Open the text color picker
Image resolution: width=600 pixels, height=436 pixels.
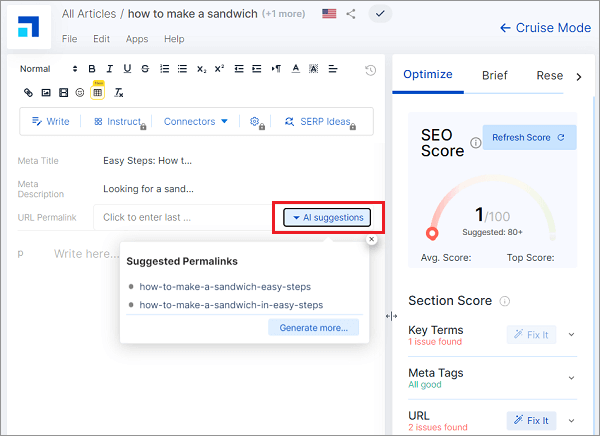click(x=295, y=69)
